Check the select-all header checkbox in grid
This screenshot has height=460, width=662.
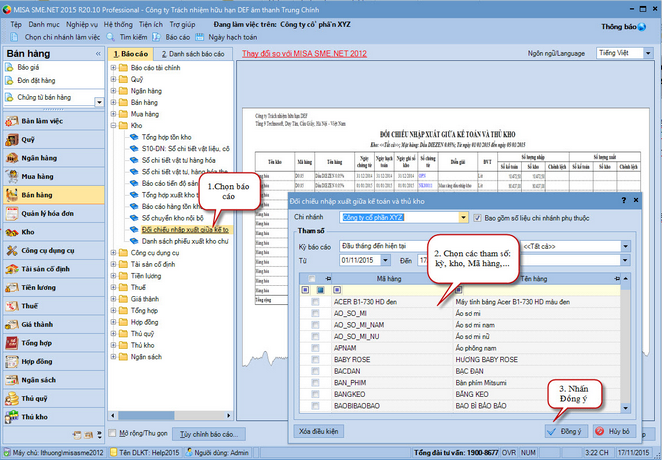click(312, 279)
